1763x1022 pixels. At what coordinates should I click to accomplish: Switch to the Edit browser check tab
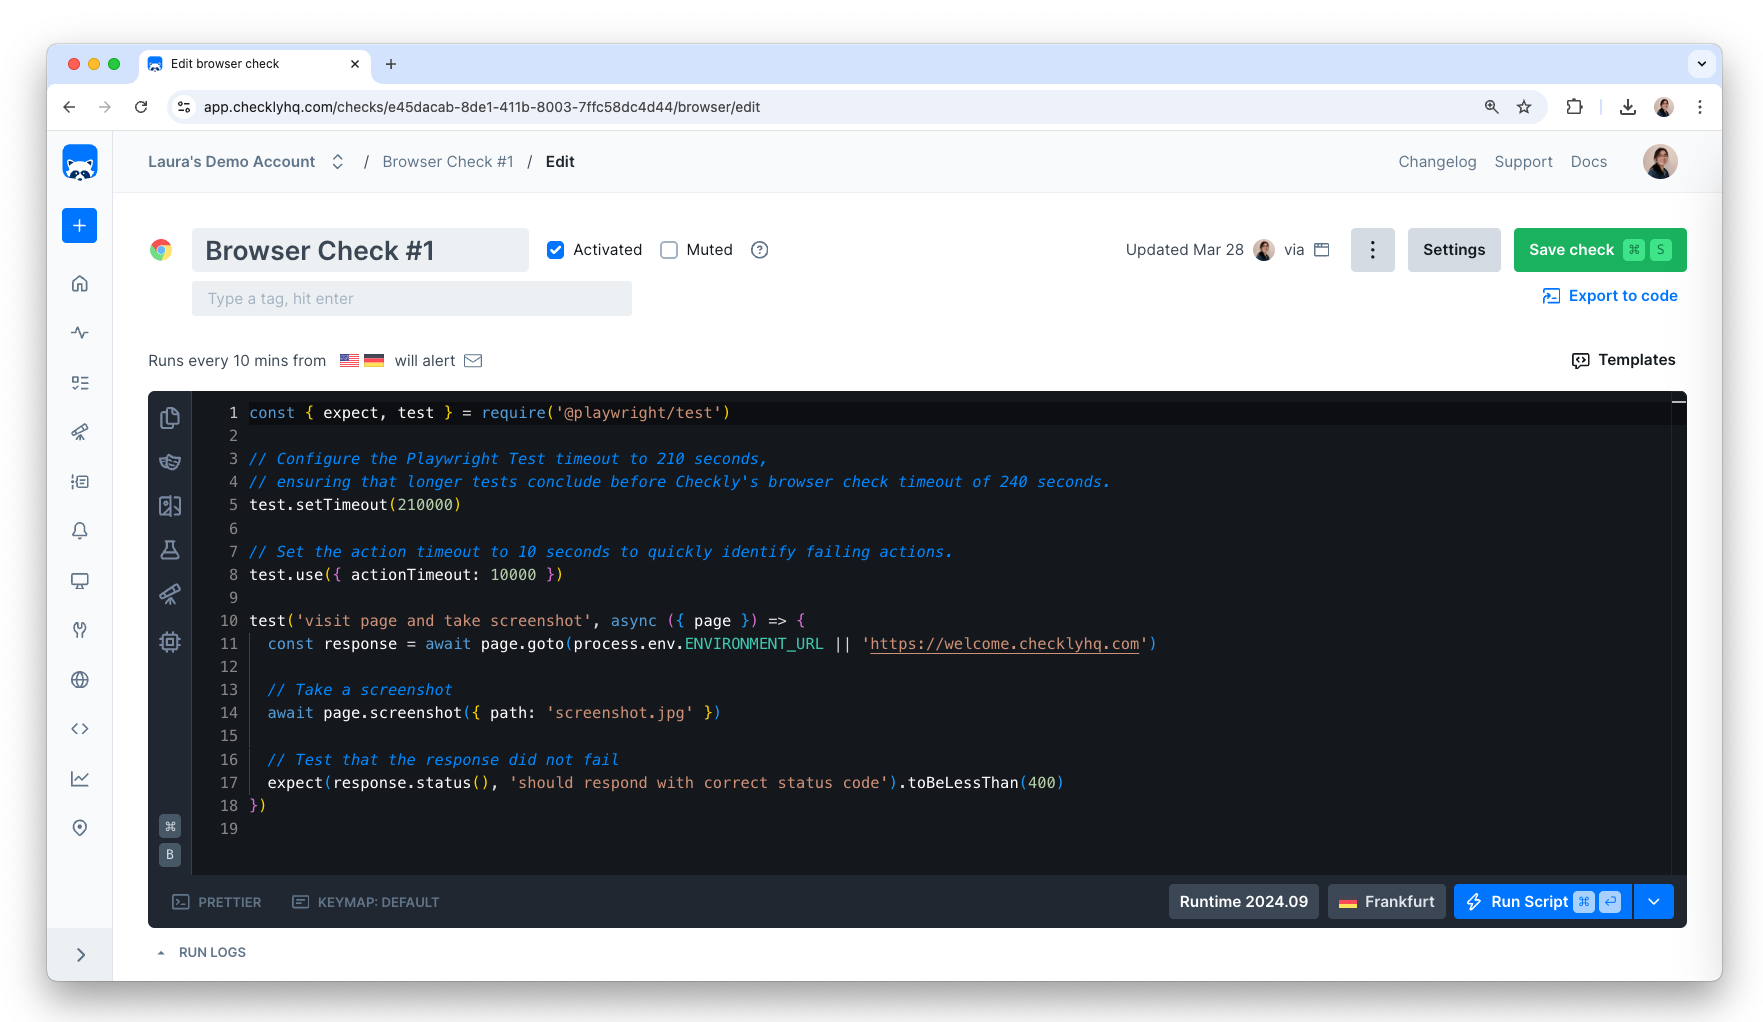click(x=250, y=63)
